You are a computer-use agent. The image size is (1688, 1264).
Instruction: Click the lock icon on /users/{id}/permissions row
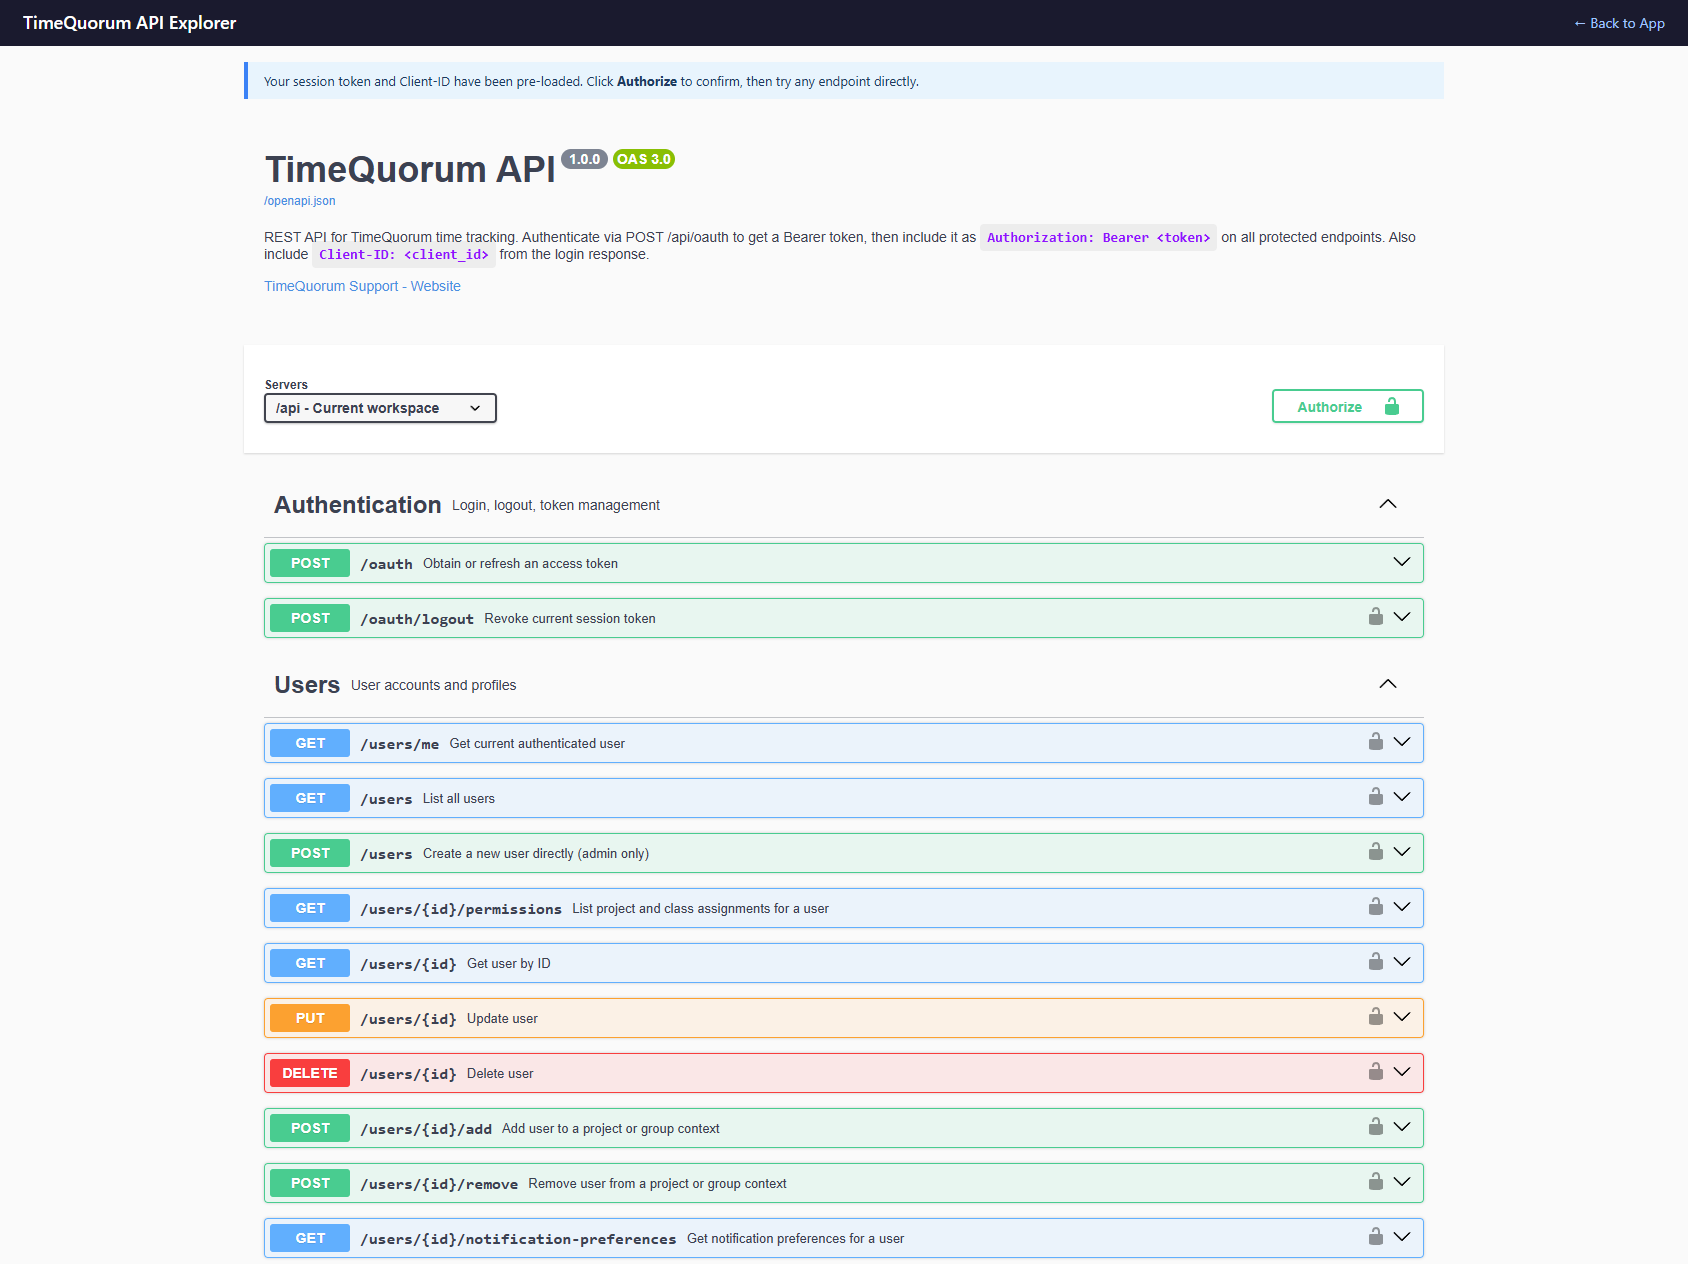click(1376, 907)
